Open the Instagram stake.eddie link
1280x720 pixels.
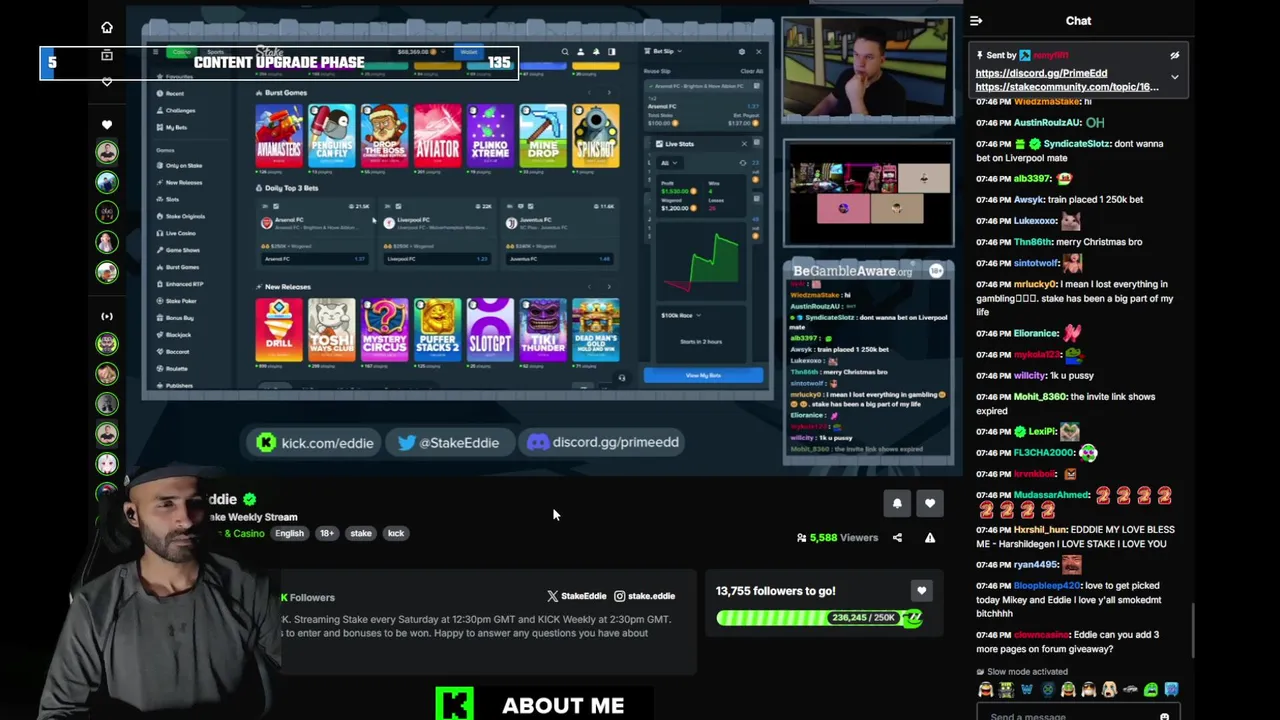coord(645,596)
